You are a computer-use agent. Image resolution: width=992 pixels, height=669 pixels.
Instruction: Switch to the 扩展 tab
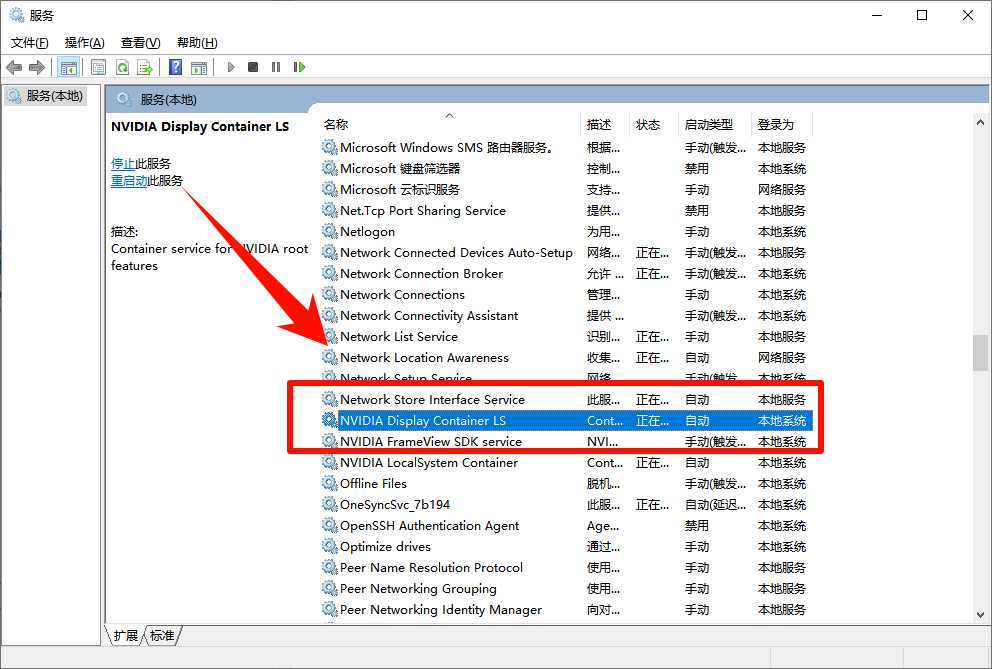[126, 635]
